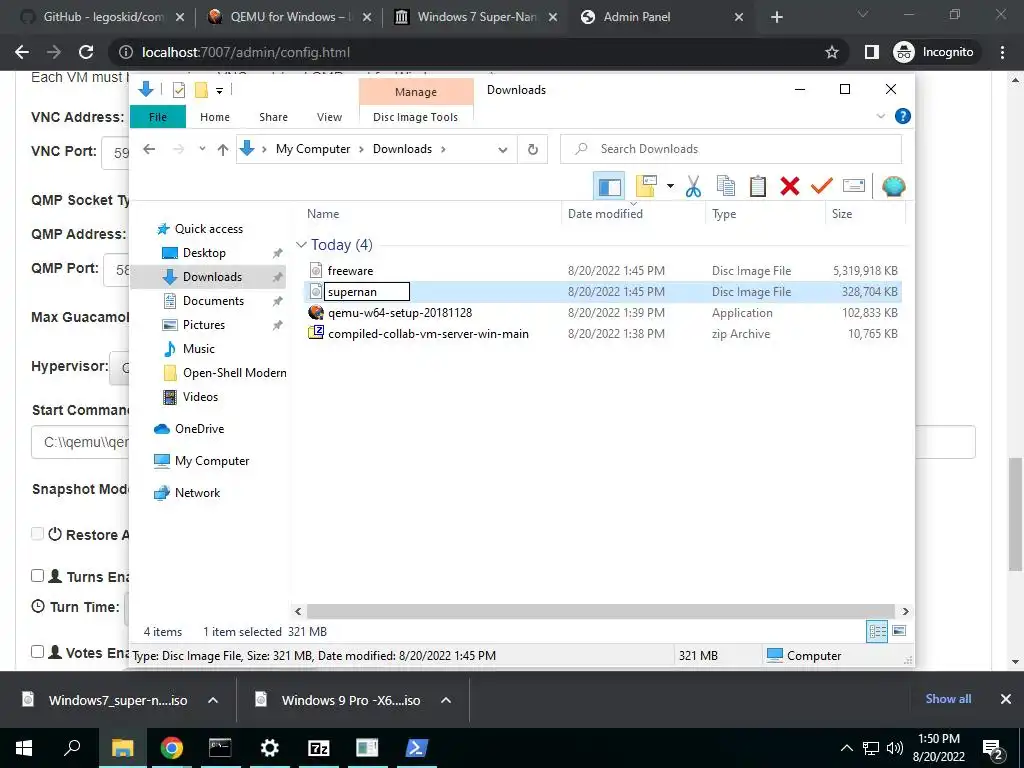Check the Restore checkbox on Admin Panel
This screenshot has height=768, width=1024.
[38, 534]
